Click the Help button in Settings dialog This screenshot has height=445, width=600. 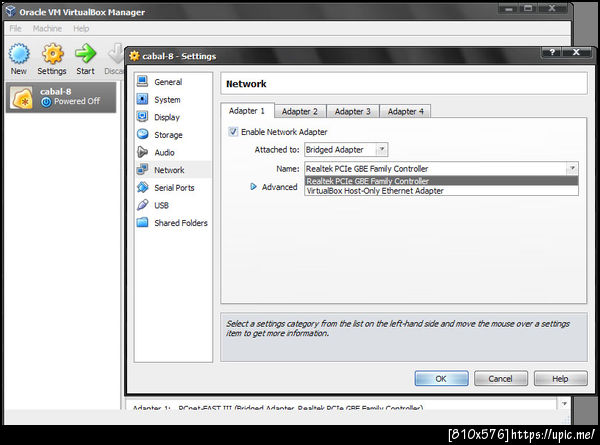560,378
